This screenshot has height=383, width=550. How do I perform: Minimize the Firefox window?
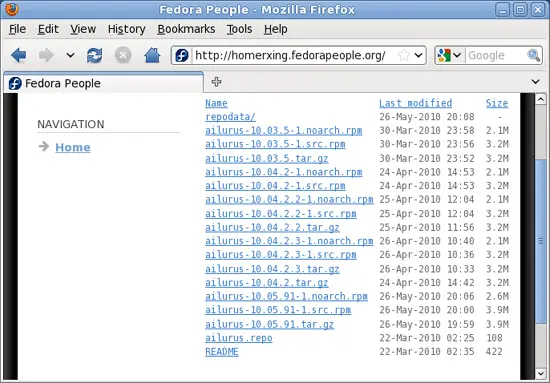[502, 9]
